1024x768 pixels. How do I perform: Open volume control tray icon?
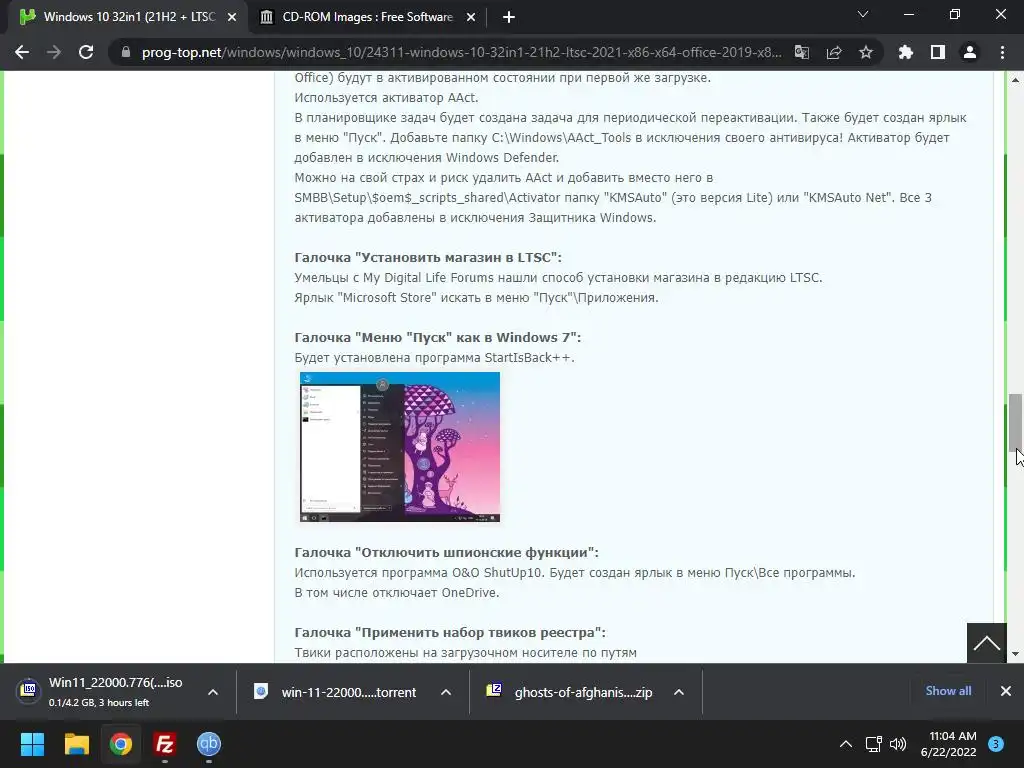pyautogui.click(x=898, y=744)
